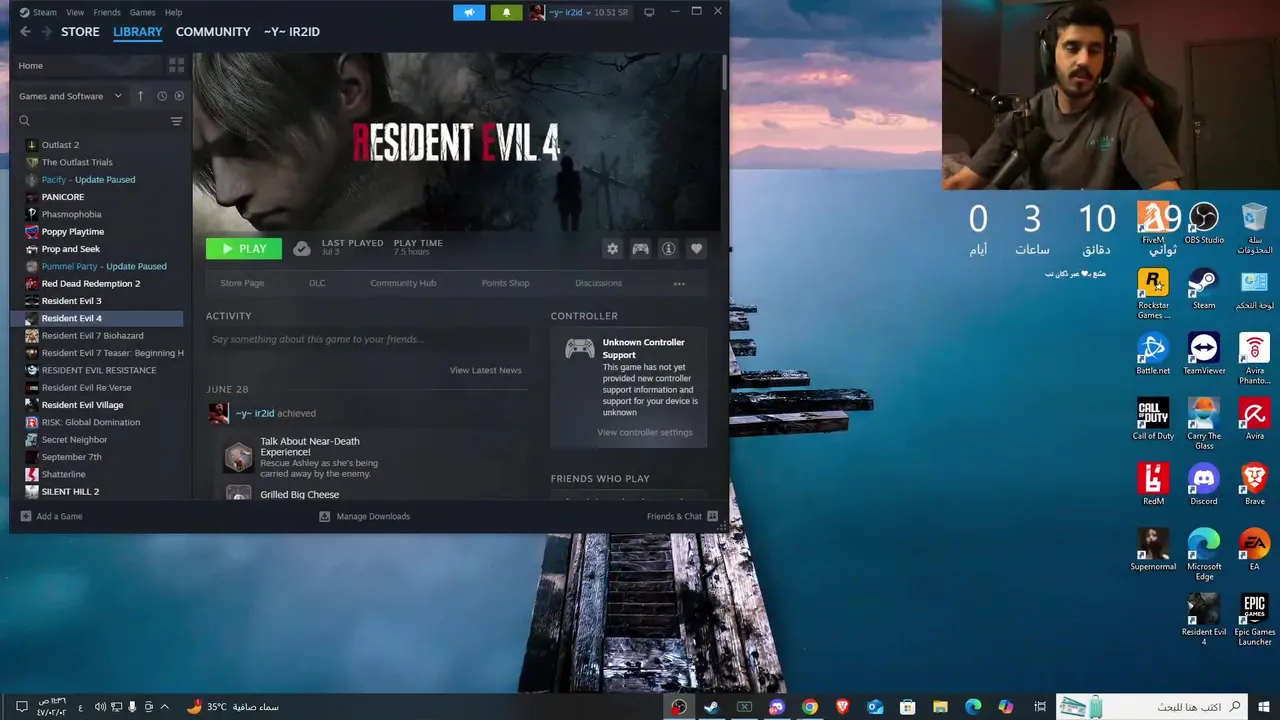The width and height of the screenshot is (1280, 720).
Task: Expand the three-dots more links menu
Action: tap(679, 283)
